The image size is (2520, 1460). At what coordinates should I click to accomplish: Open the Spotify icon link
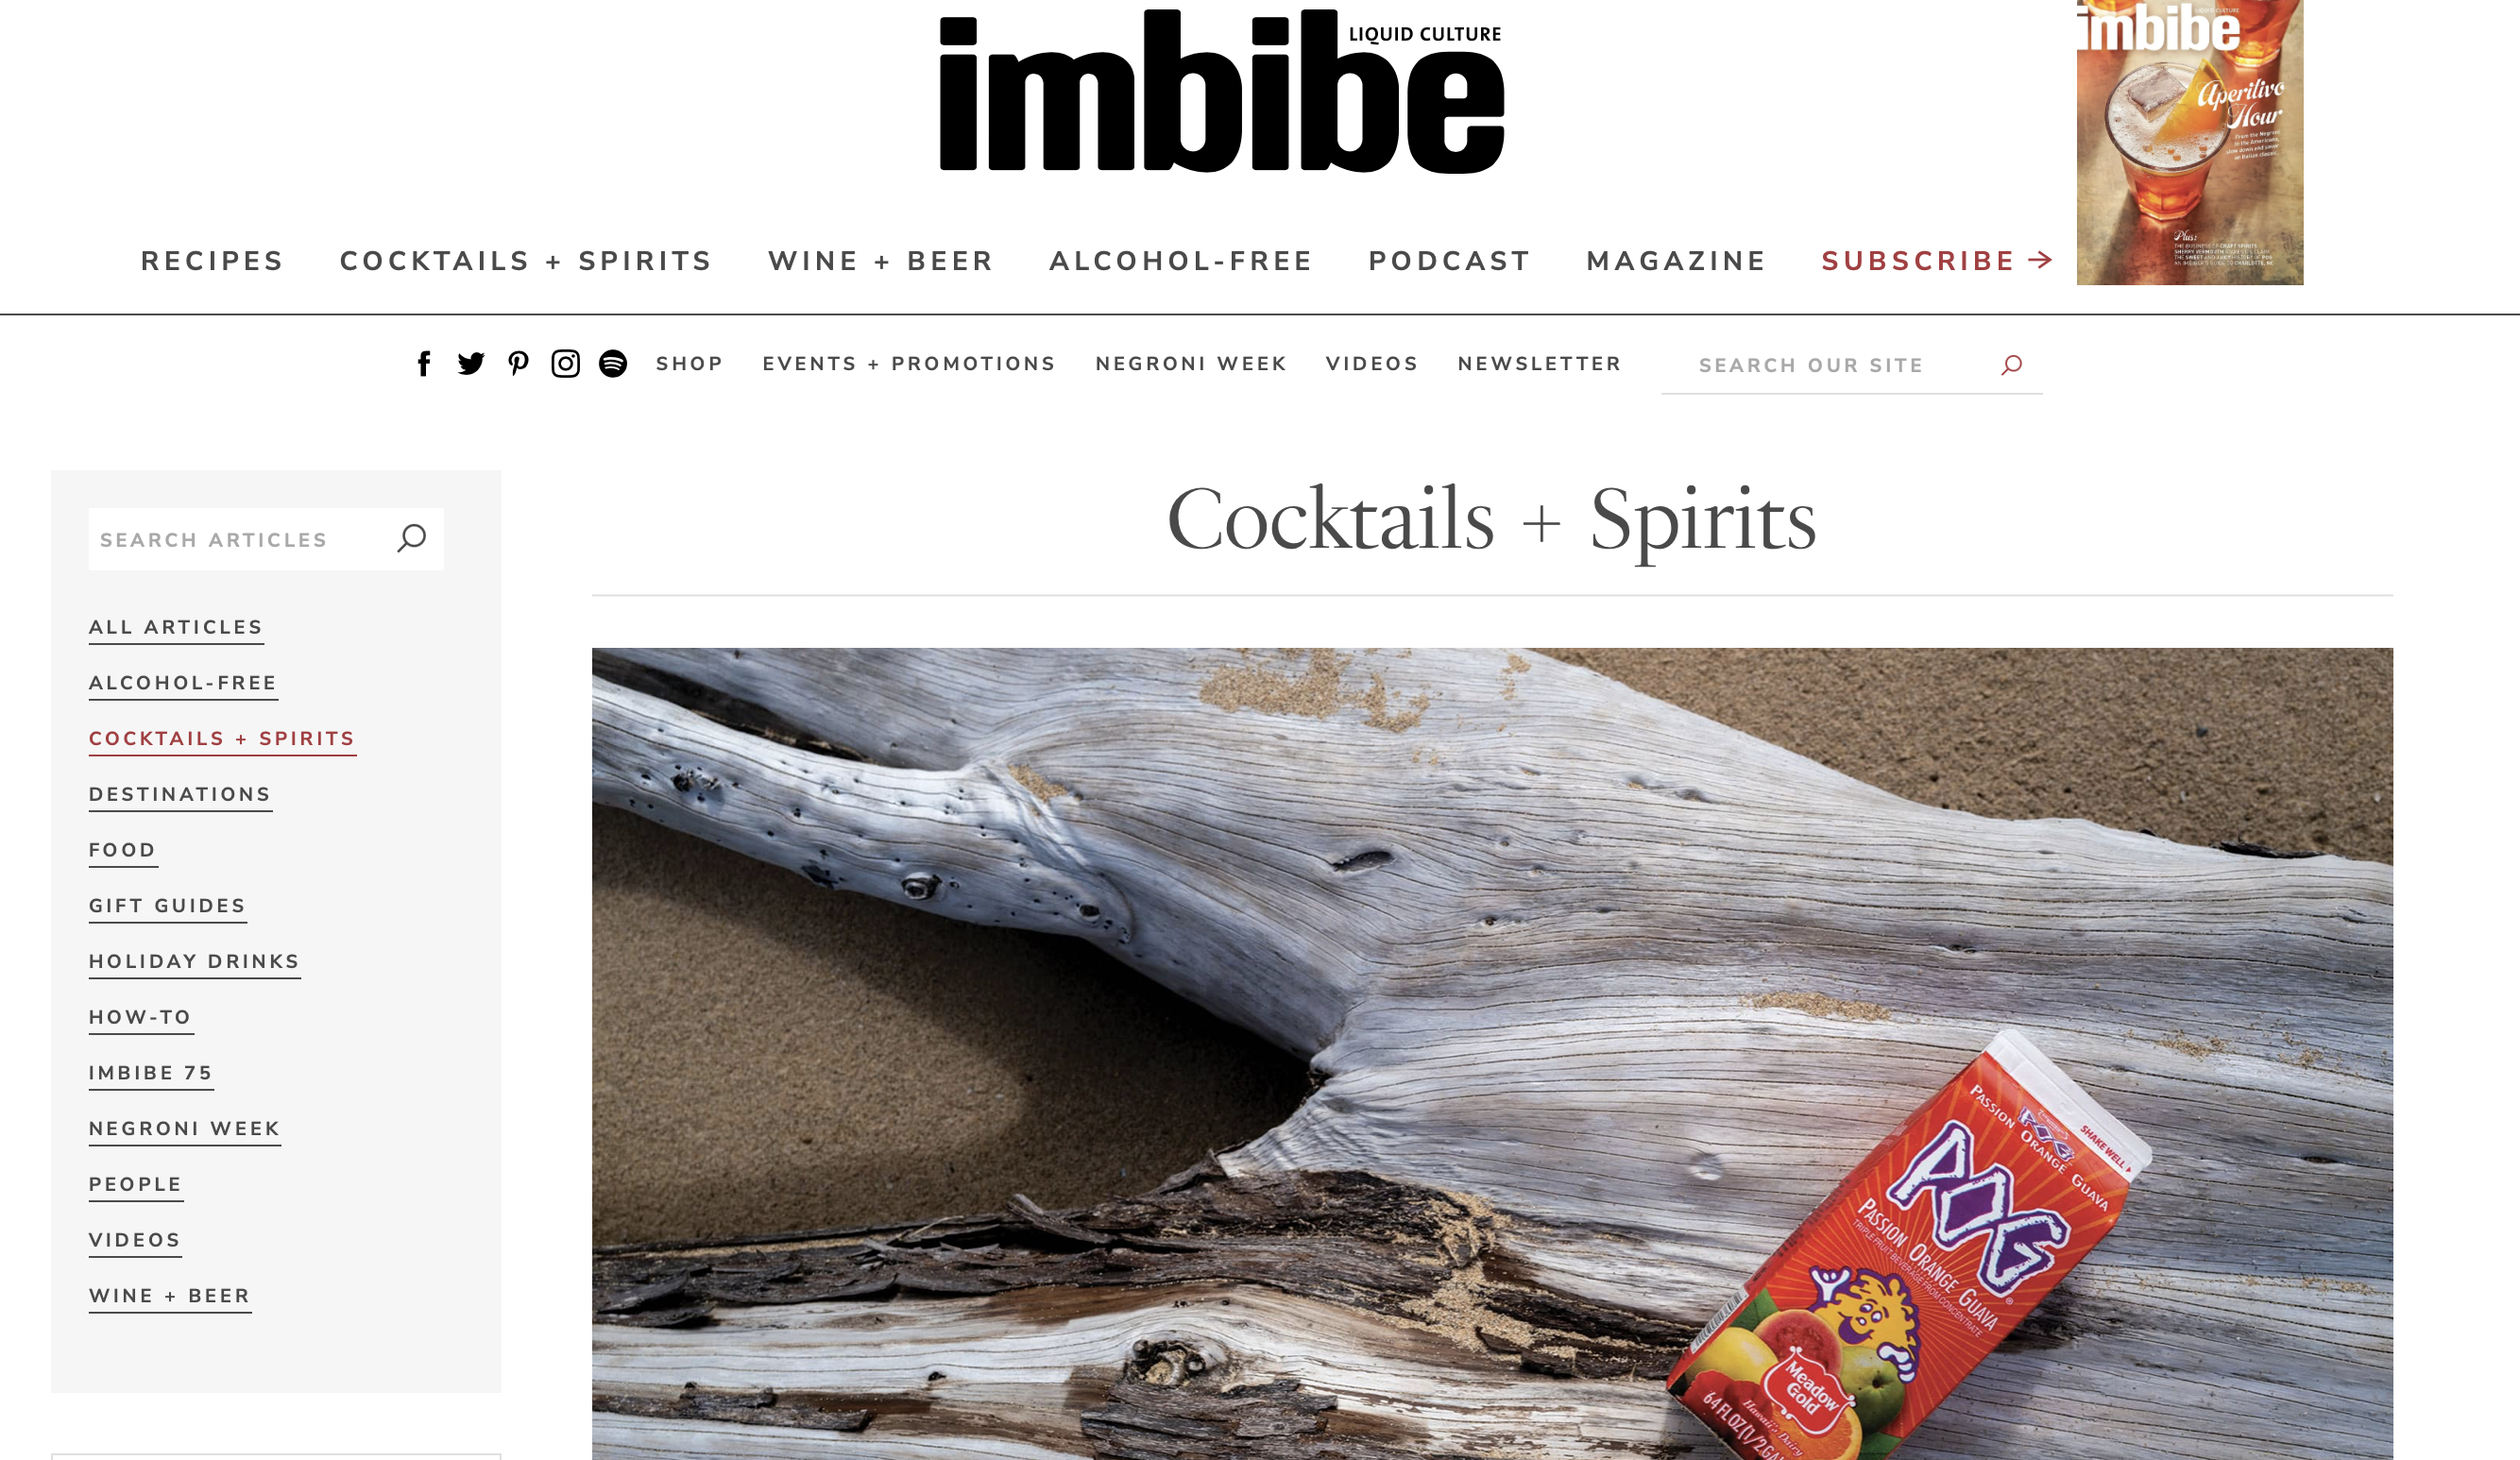tap(613, 364)
